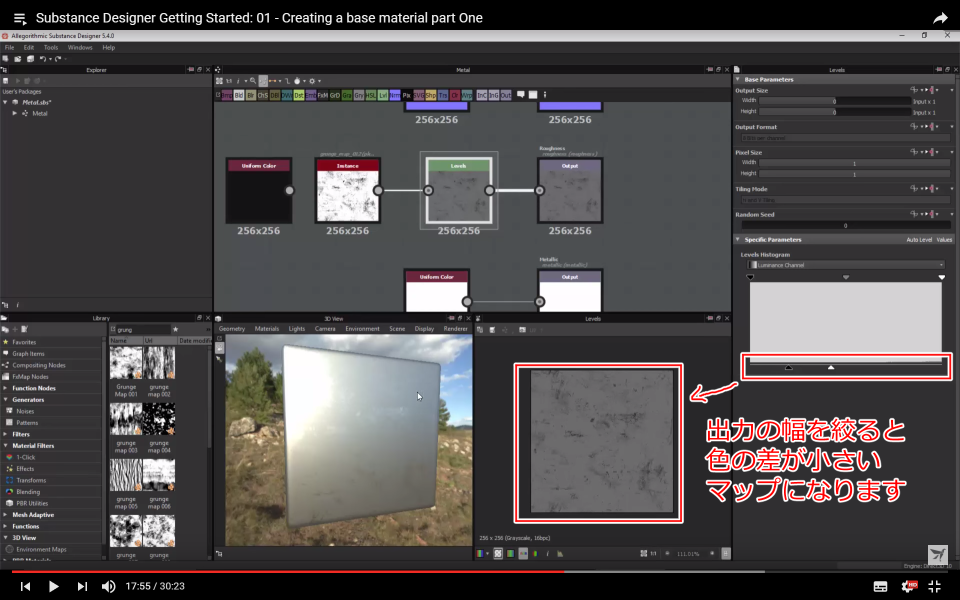960x600 pixels.
Task: Open Materials menu in 3D View
Action: click(x=267, y=329)
